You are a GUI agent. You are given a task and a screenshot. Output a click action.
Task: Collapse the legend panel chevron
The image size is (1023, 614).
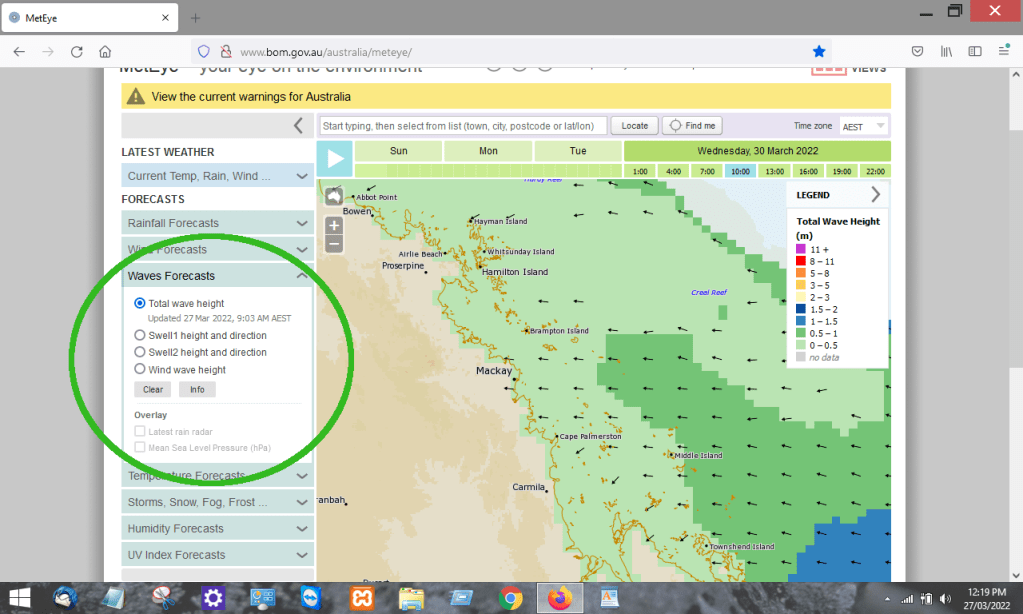(x=876, y=194)
